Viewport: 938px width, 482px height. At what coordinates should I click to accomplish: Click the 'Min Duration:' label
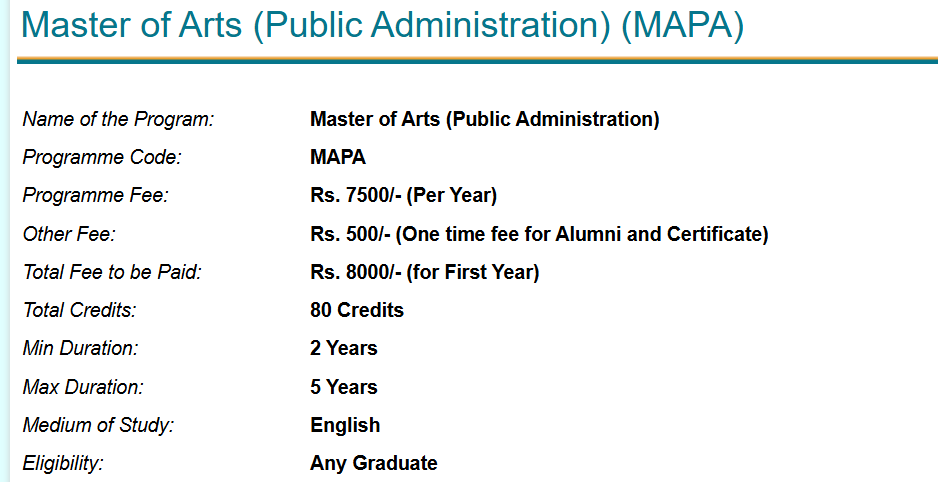(x=80, y=349)
